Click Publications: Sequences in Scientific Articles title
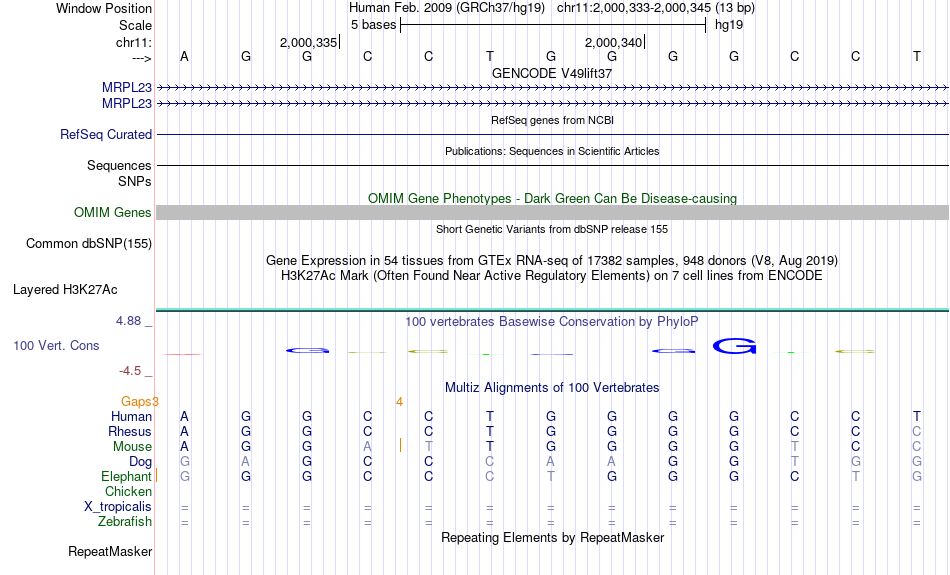Screen dimensions: 950x575 coord(552,151)
